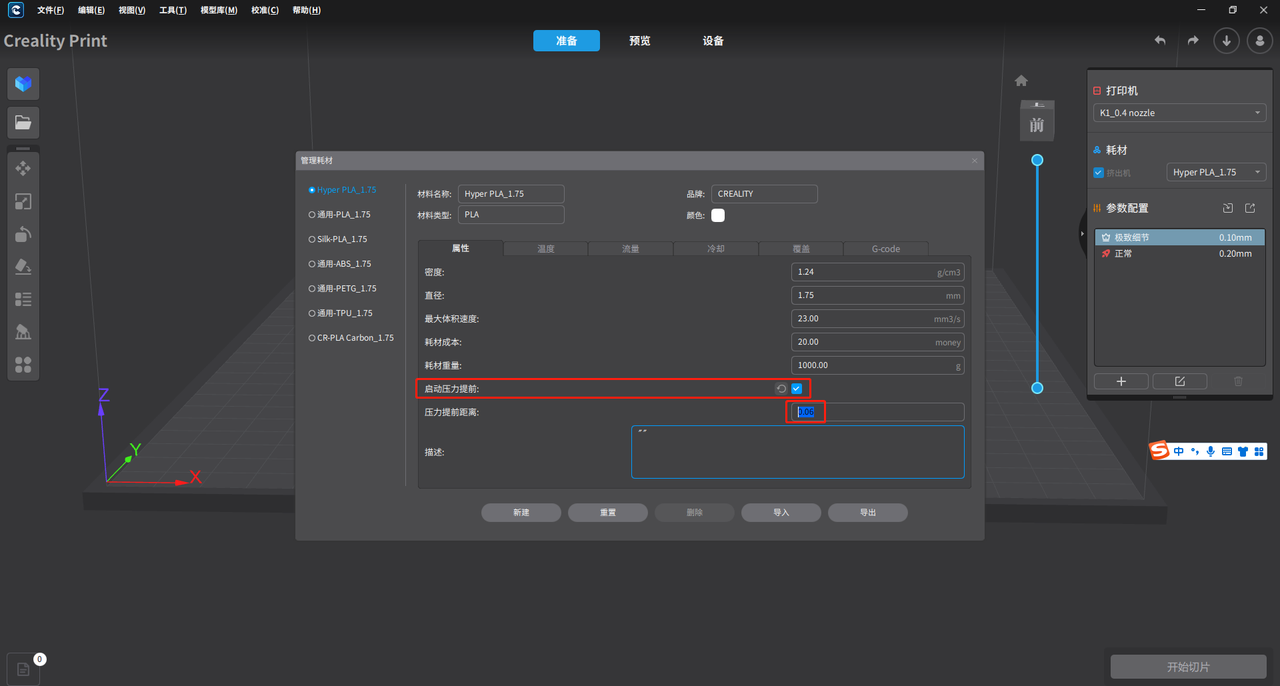Viewport: 1280px width, 686px height.
Task: Click the import profile icon beside 参数配置
Action: pos(1228,208)
